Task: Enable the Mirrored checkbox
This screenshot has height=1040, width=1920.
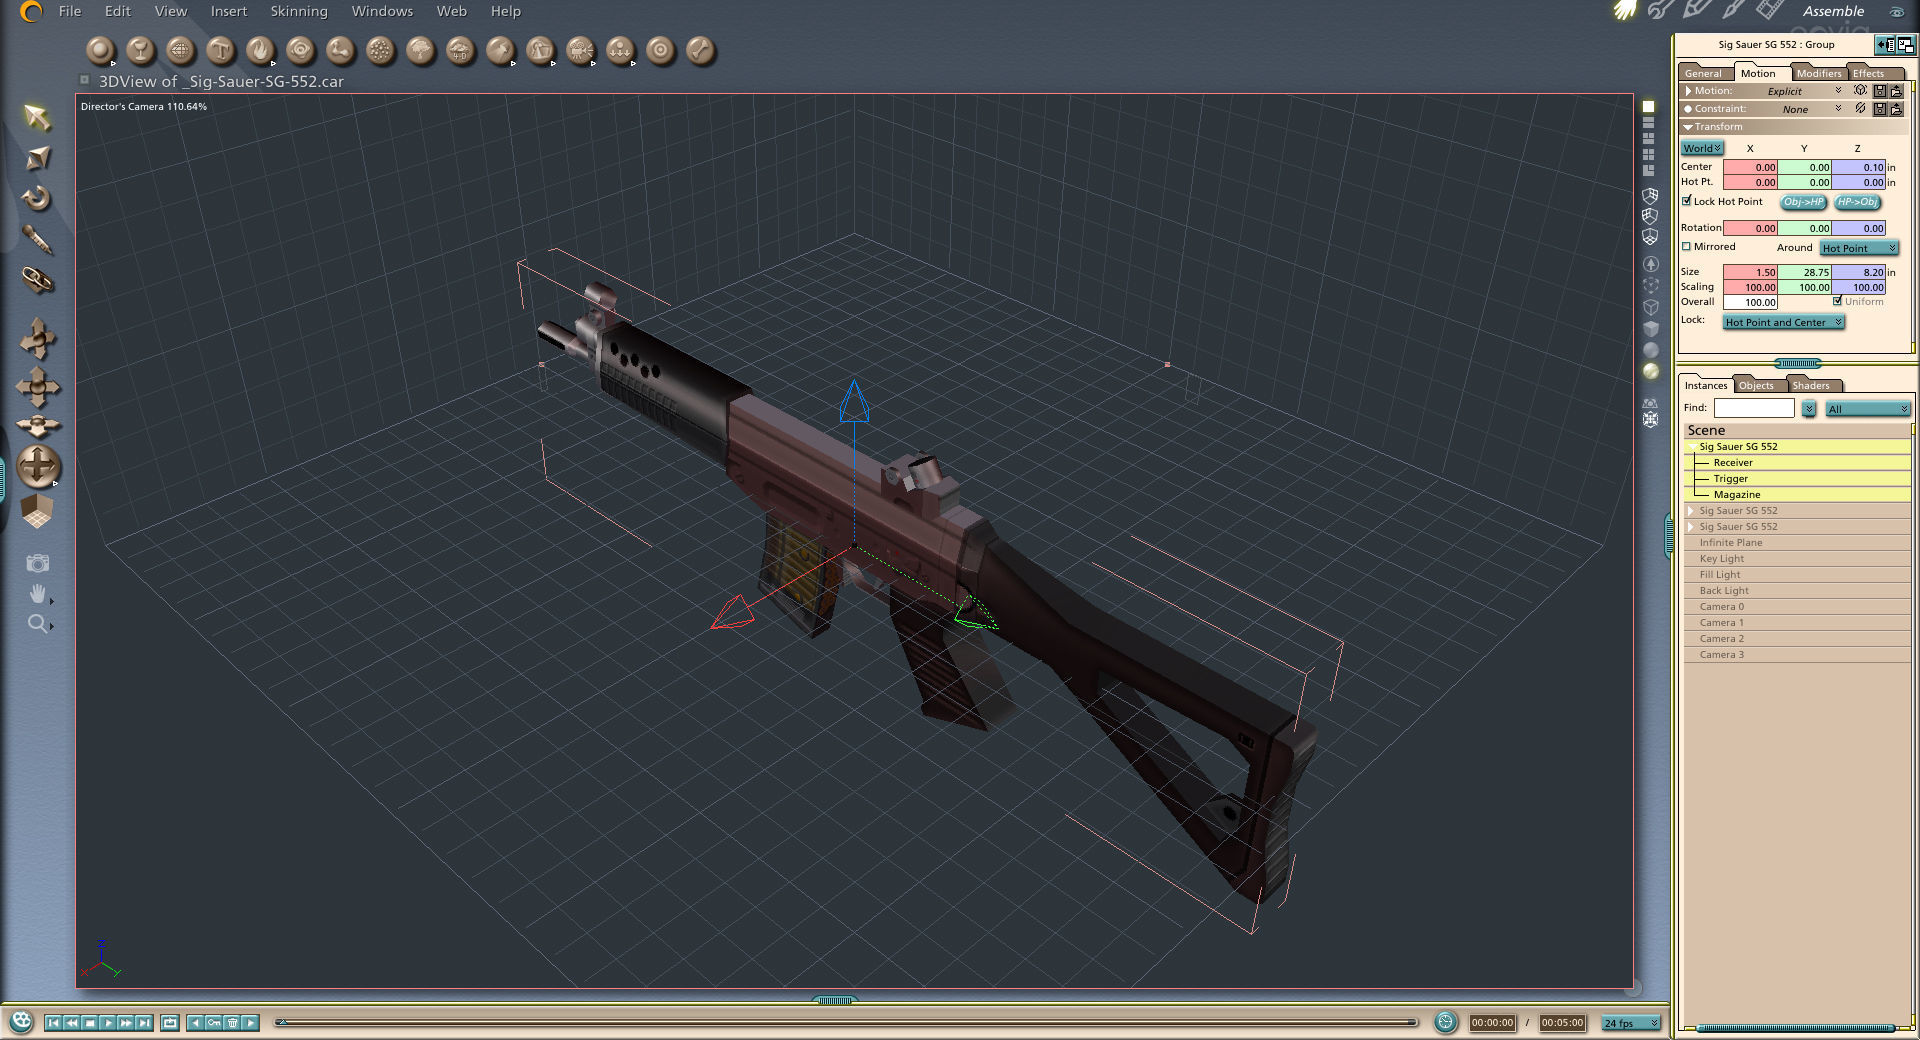Action: (1687, 246)
